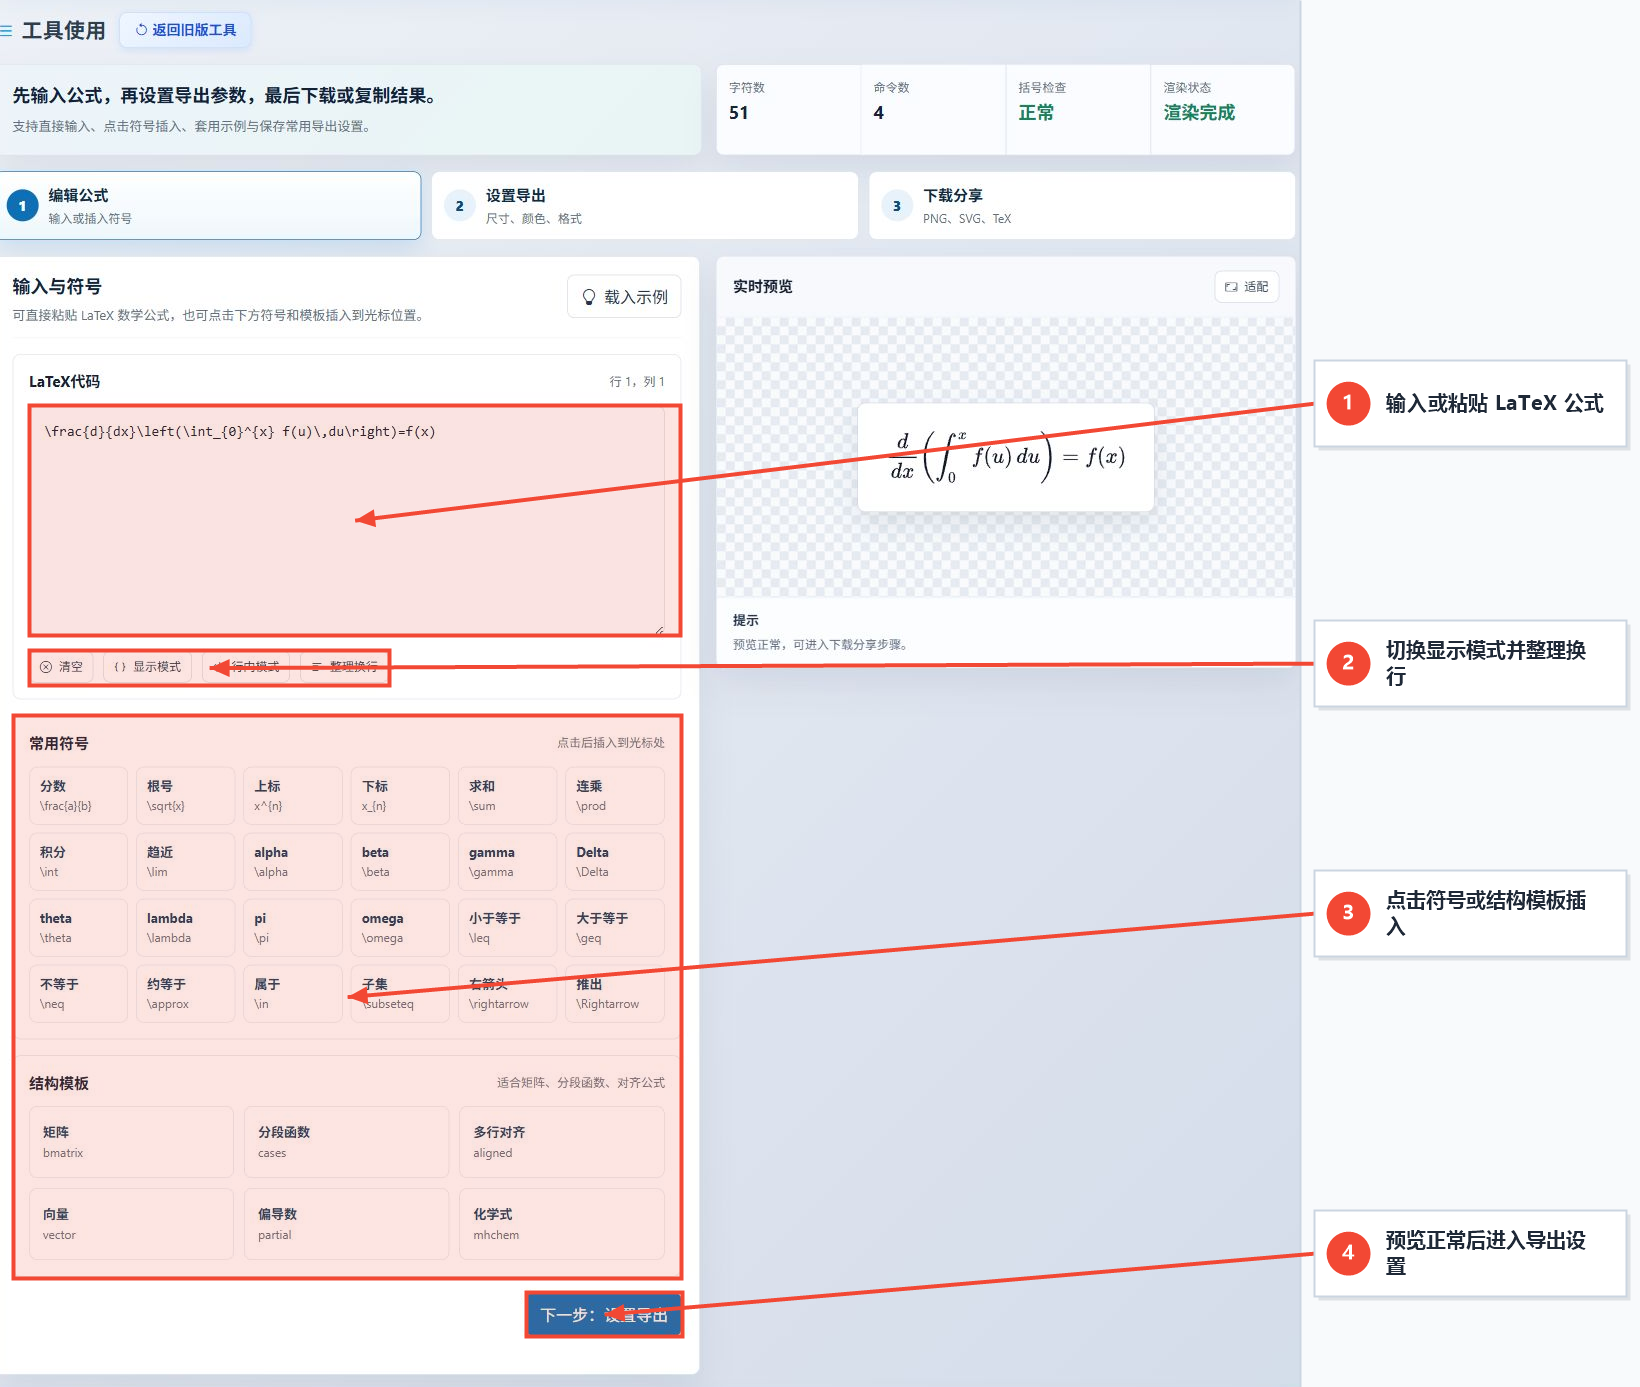Click inside the LaTeX代码 text area
Viewport: 1640px width, 1387px height.
coord(347,520)
